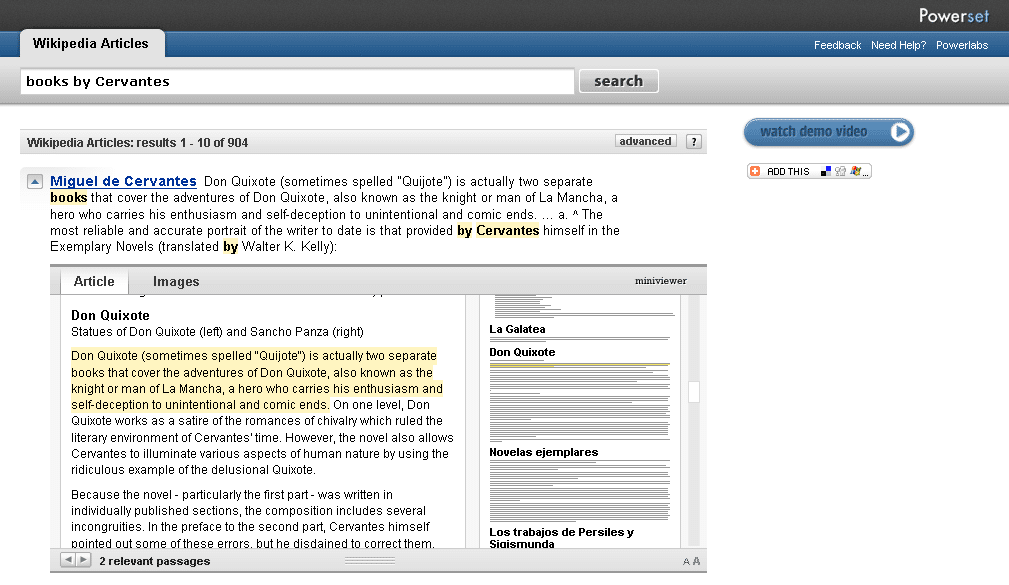Share via the Windows Live icon

[x=855, y=171]
